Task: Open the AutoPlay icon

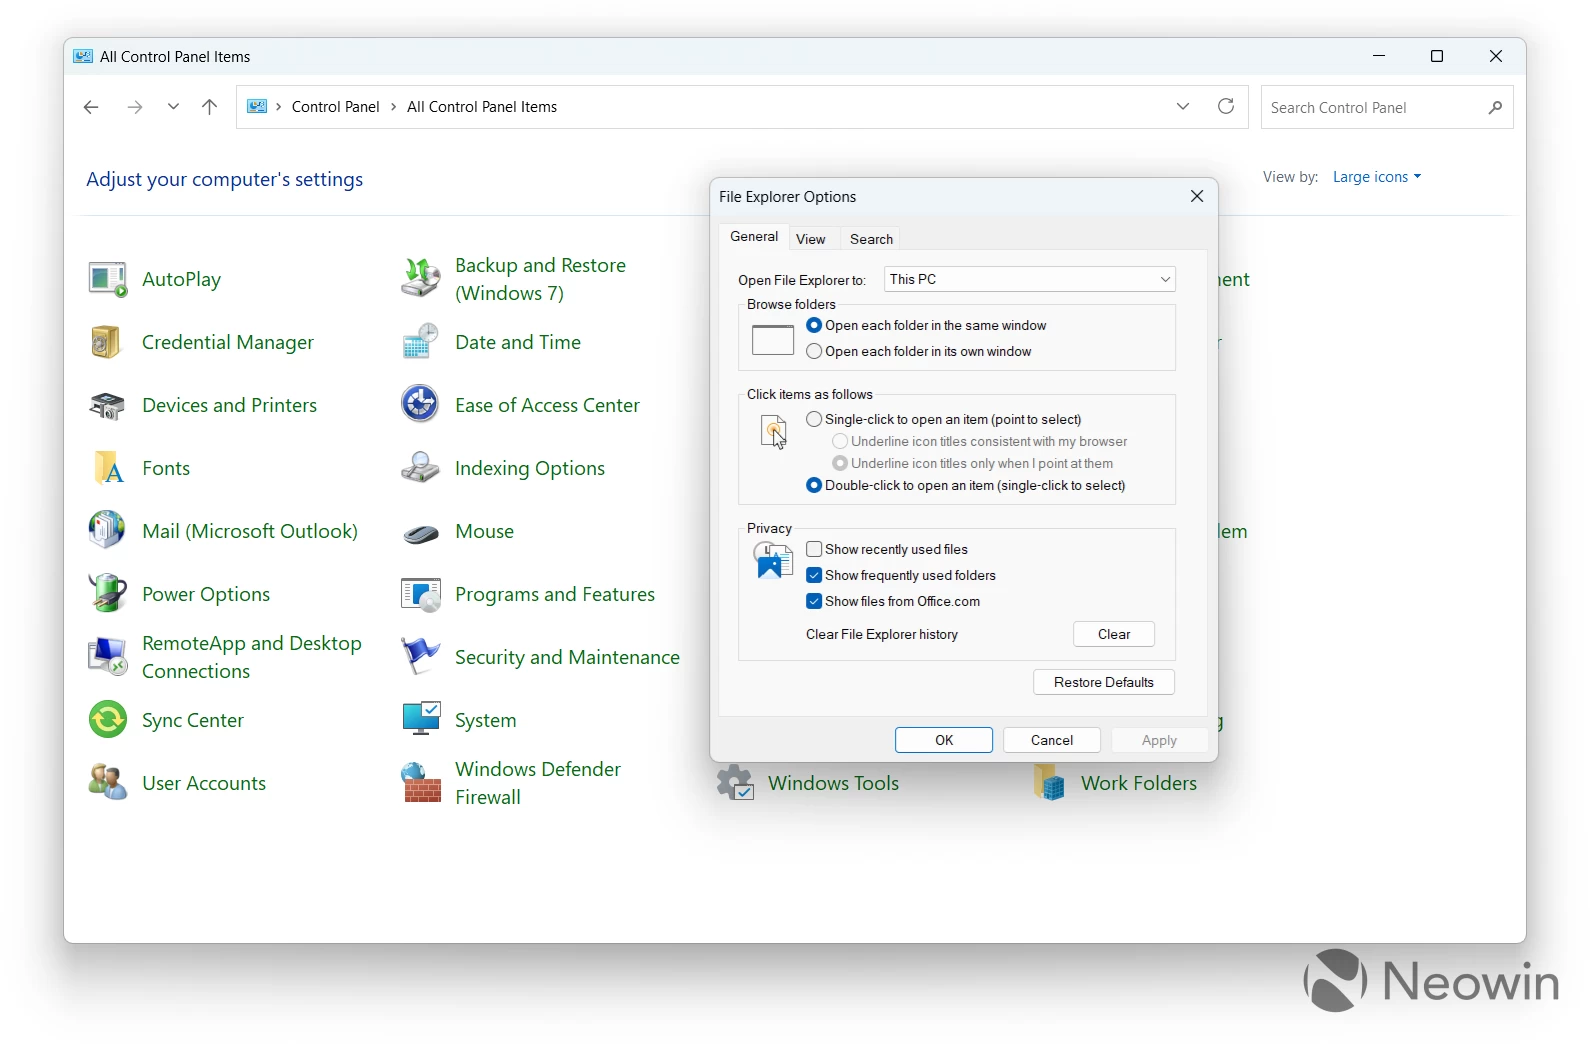Action: pyautogui.click(x=108, y=280)
